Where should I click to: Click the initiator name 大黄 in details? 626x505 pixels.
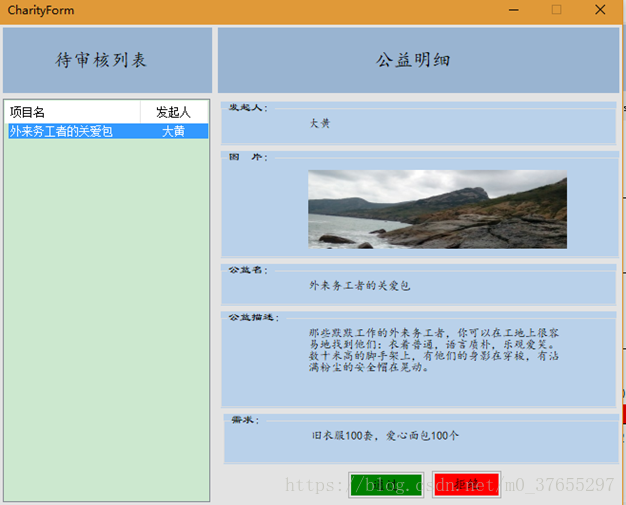click(320, 123)
